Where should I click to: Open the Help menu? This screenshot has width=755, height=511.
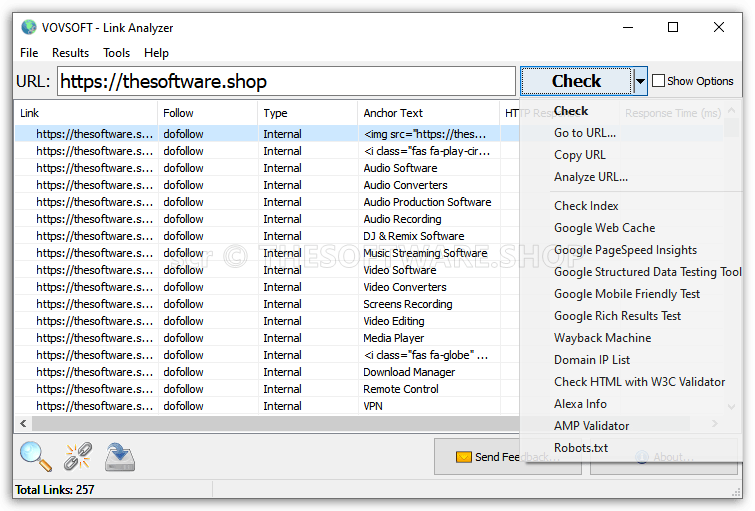click(156, 52)
